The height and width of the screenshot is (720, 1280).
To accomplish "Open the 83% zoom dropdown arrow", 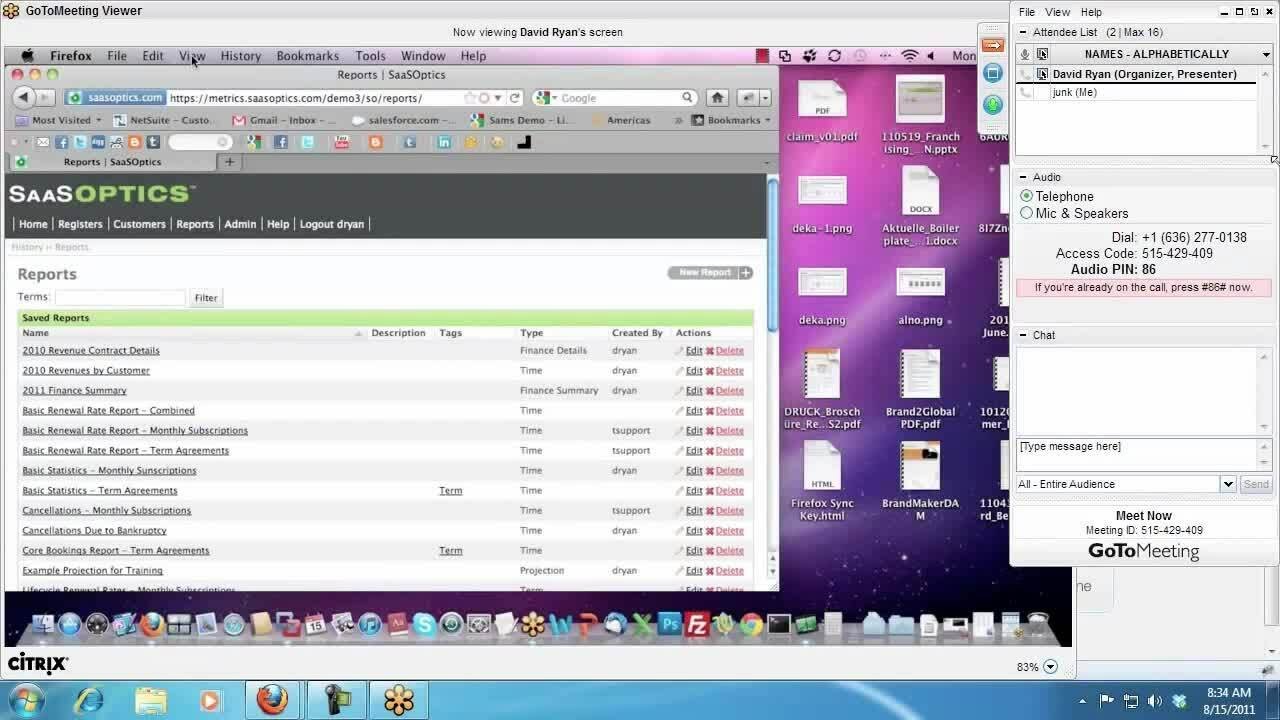I will (1050, 667).
